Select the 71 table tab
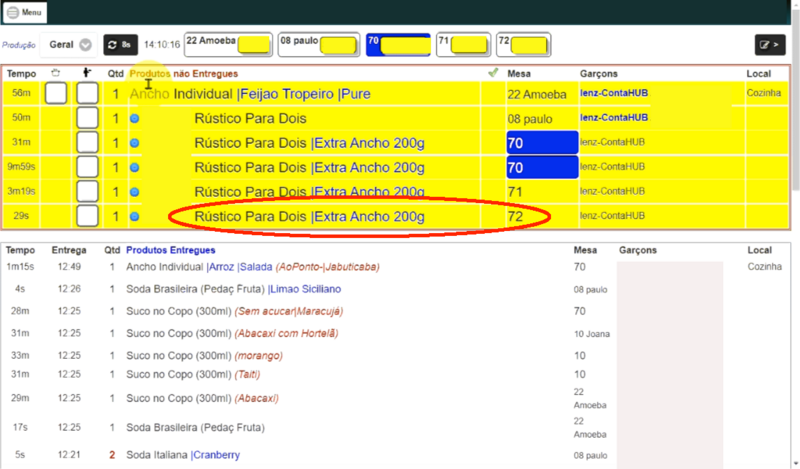 point(463,45)
